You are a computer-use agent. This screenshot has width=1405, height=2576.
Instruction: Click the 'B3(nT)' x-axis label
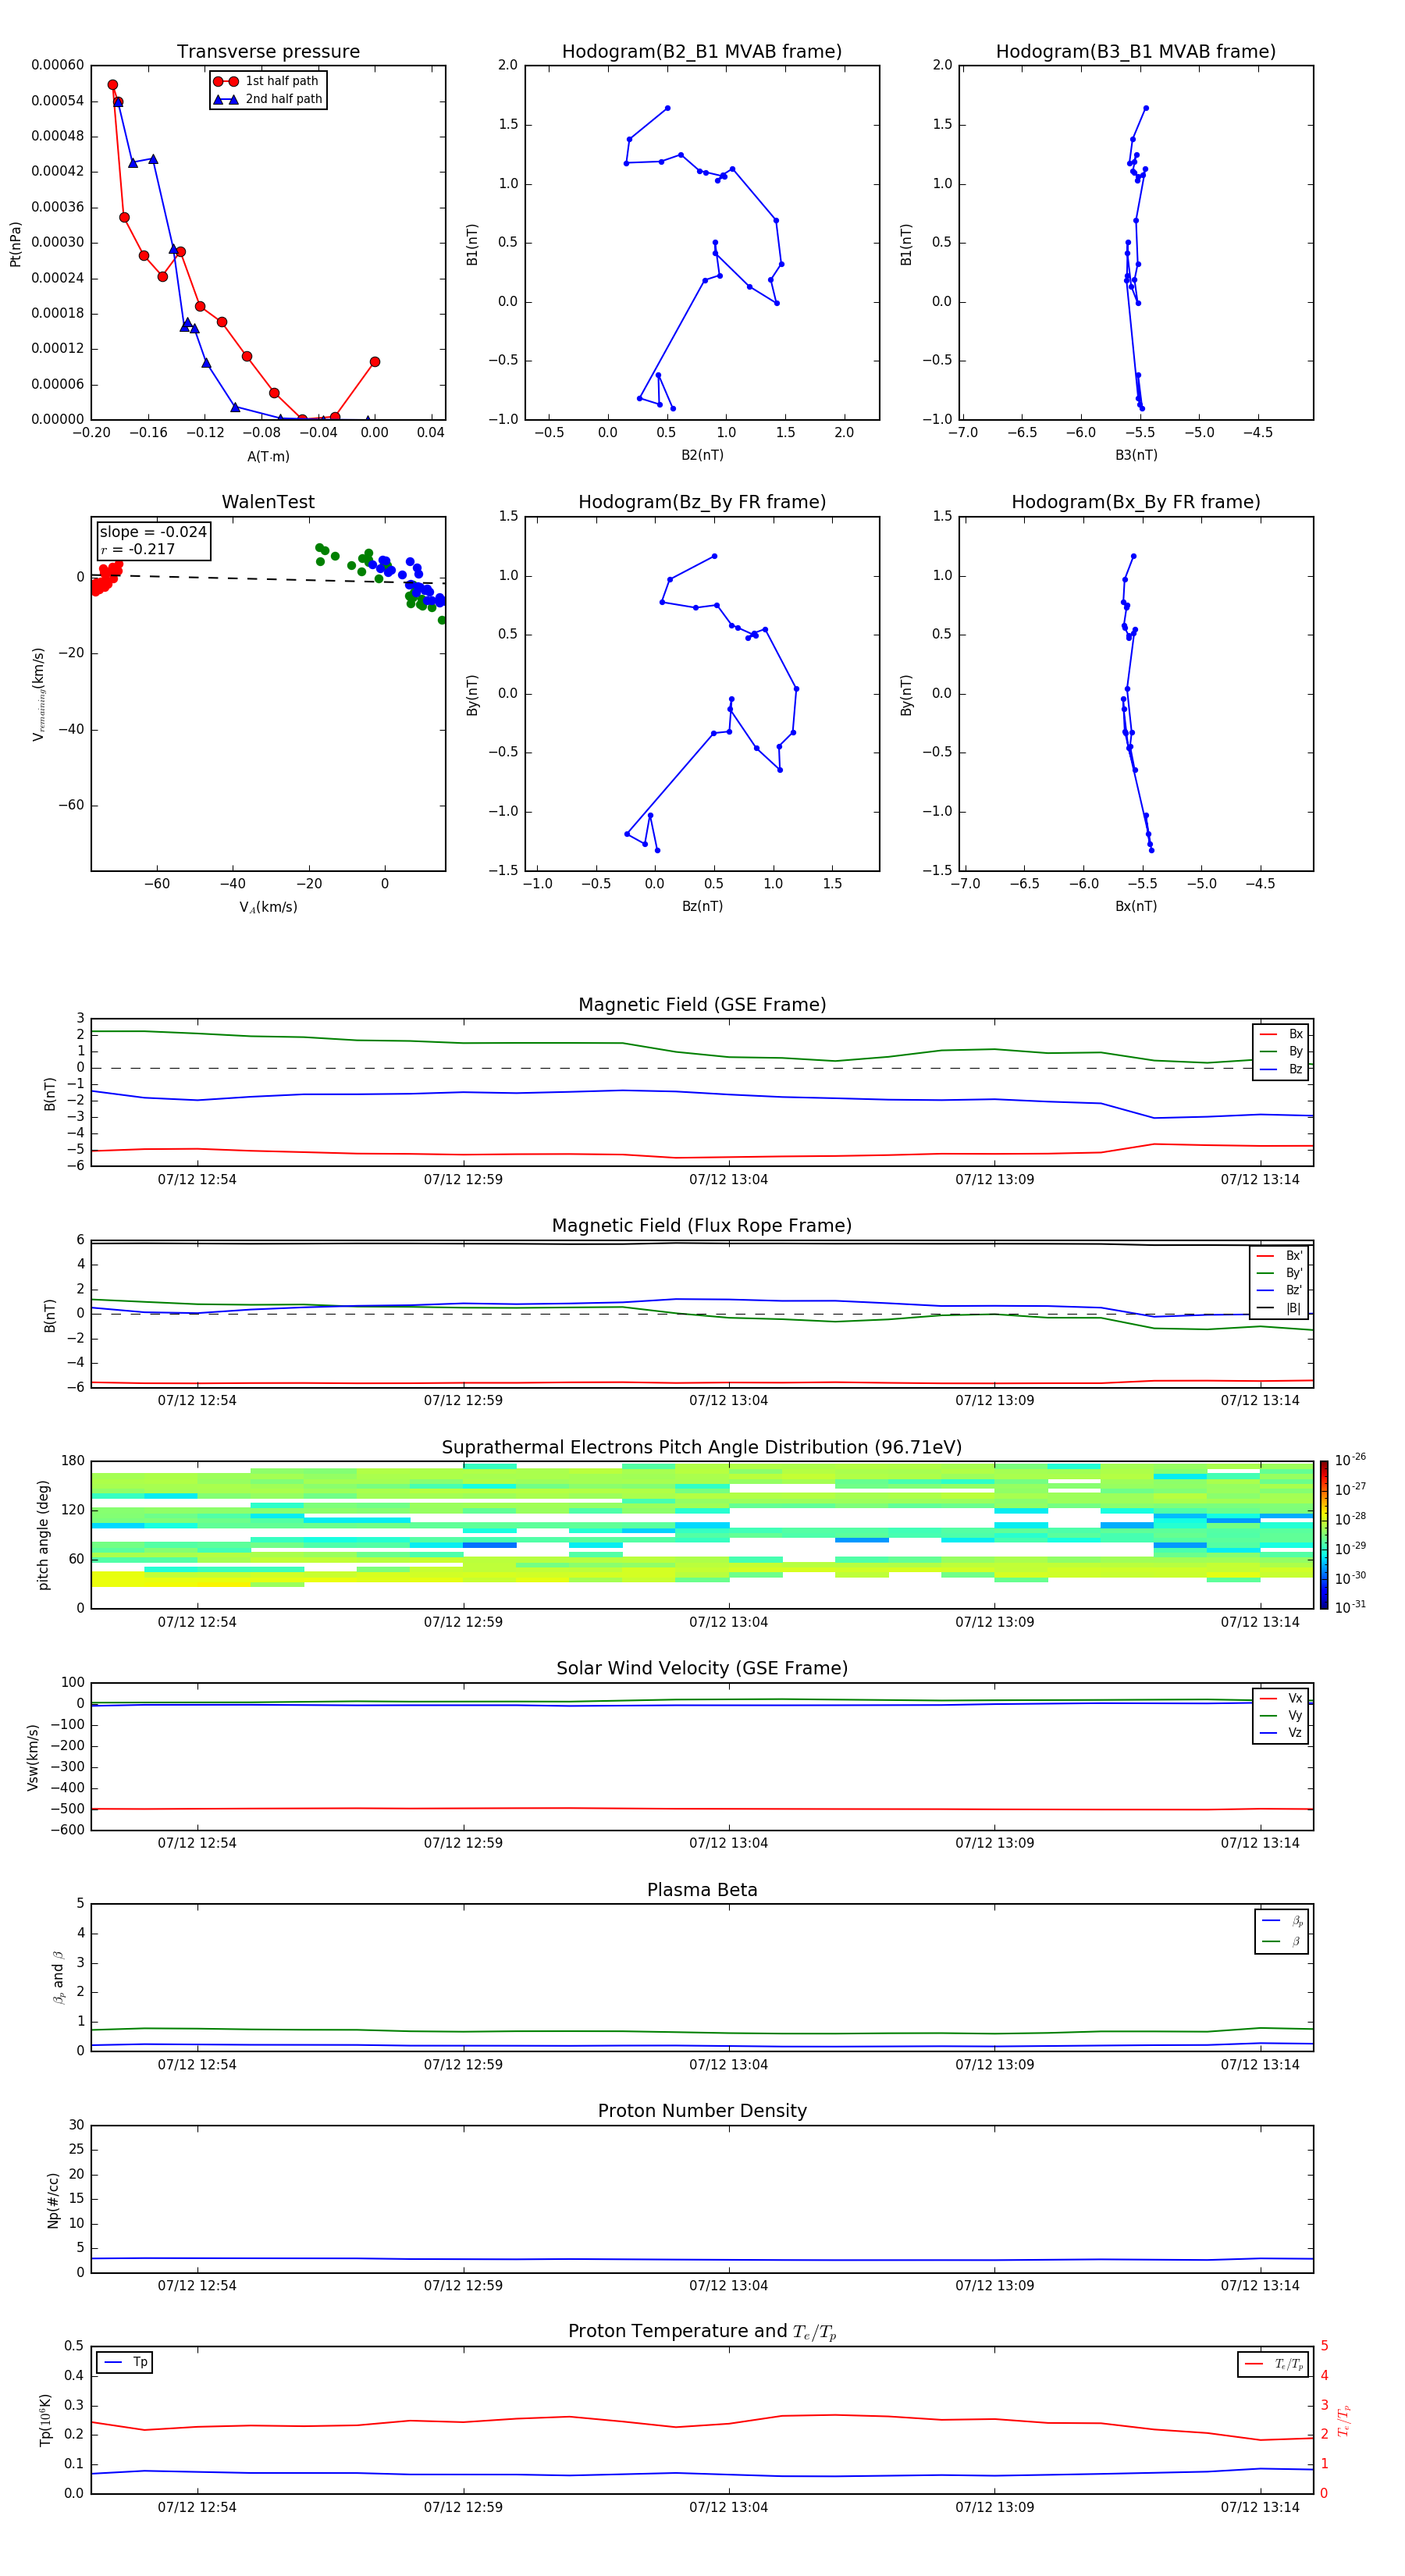(x=1136, y=455)
